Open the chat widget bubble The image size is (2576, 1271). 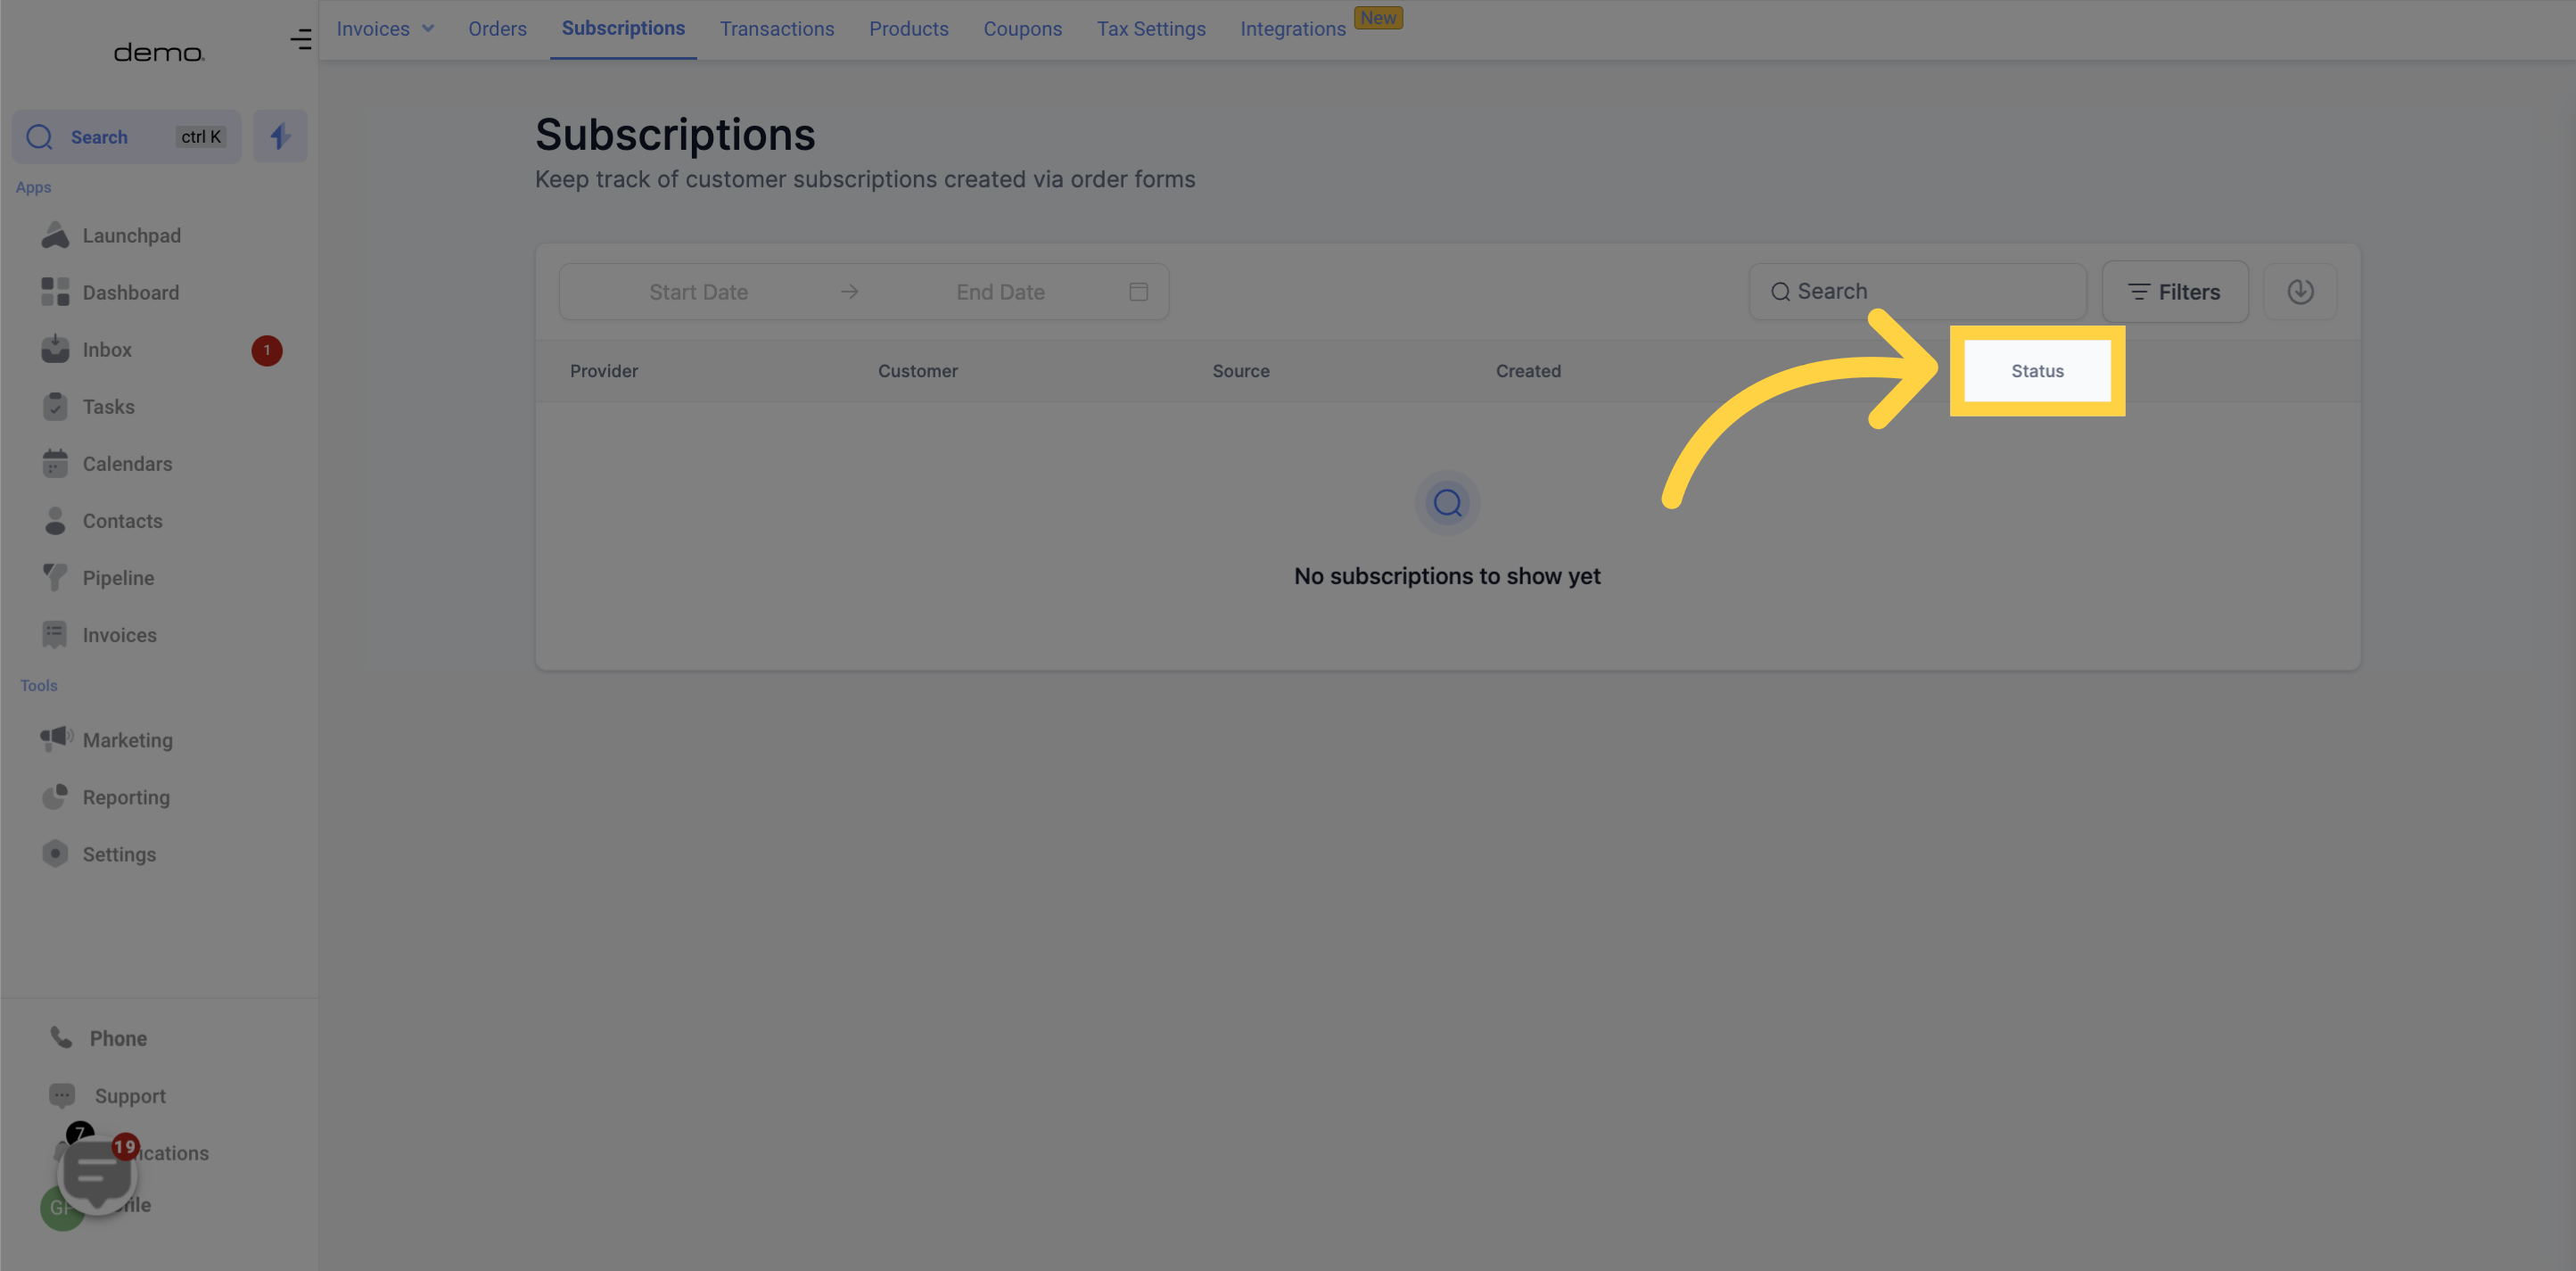[x=97, y=1175]
